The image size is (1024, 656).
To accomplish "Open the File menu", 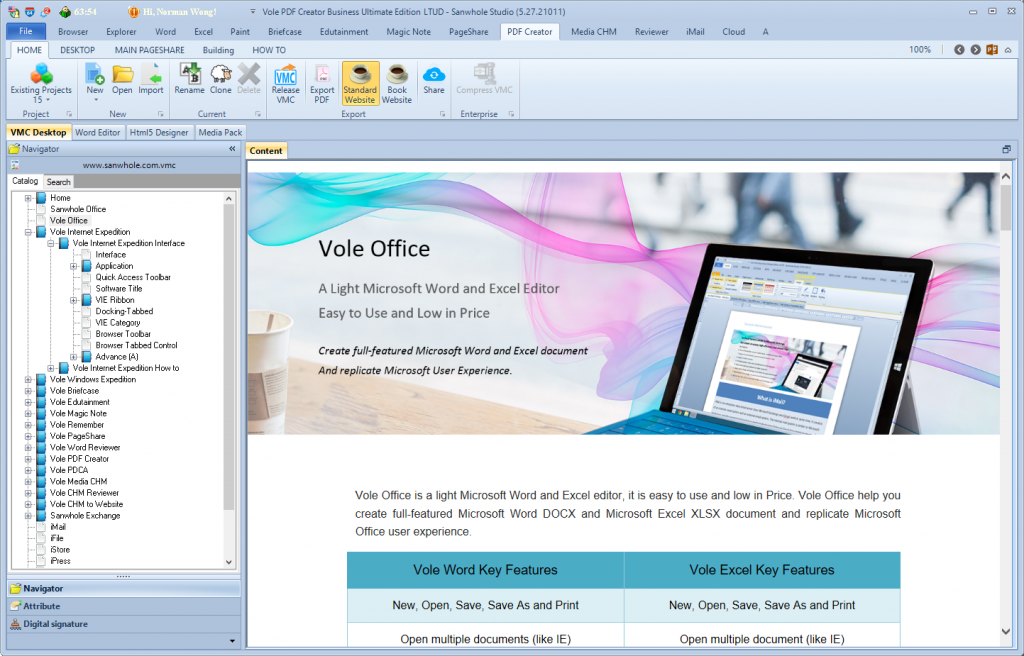I will (x=25, y=31).
